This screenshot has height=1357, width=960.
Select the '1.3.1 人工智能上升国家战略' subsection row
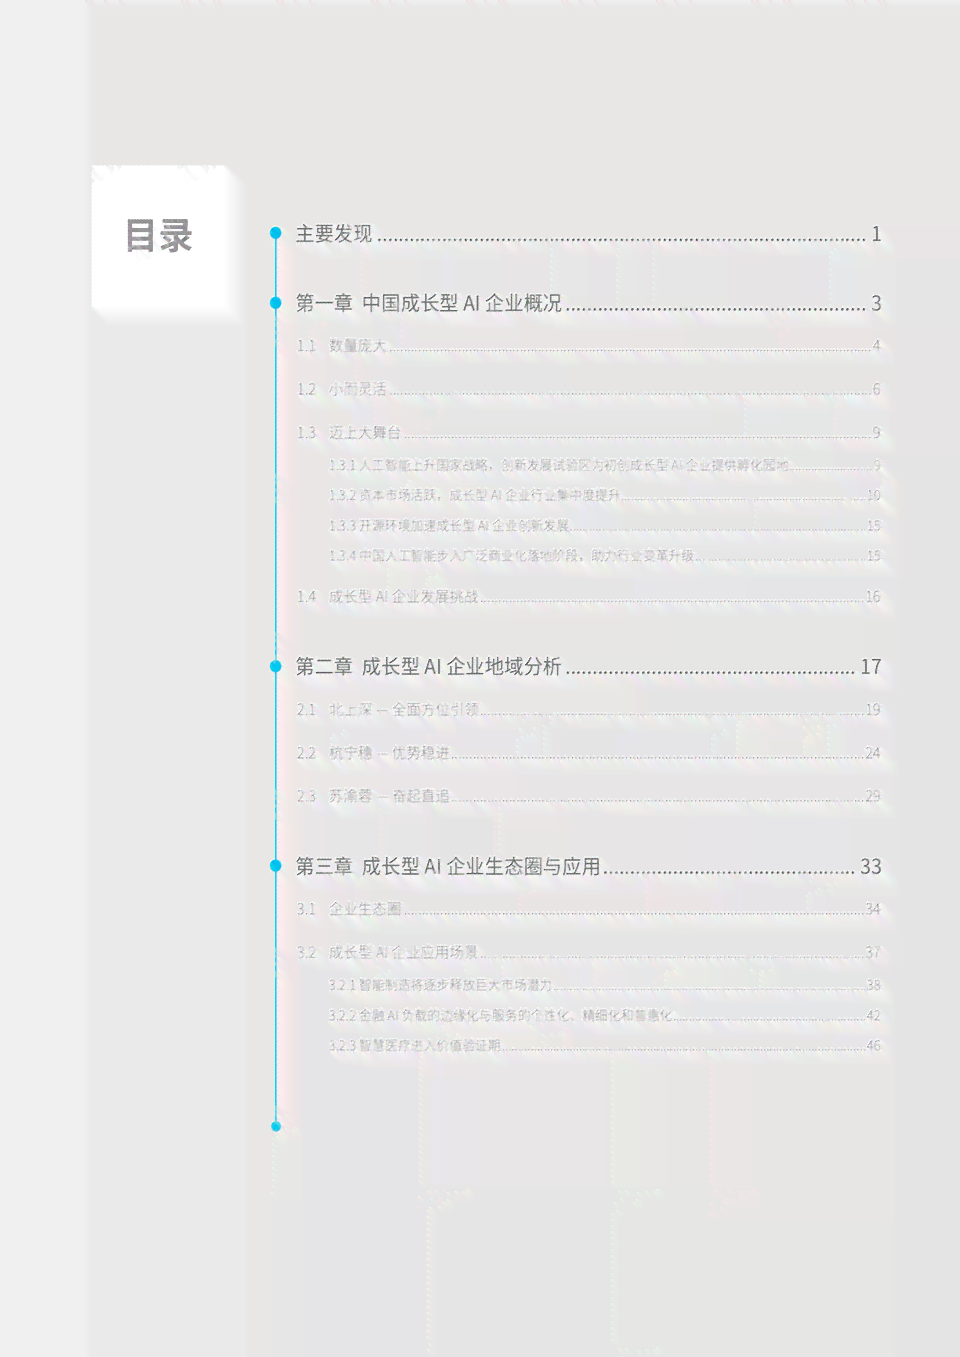pyautogui.click(x=604, y=465)
